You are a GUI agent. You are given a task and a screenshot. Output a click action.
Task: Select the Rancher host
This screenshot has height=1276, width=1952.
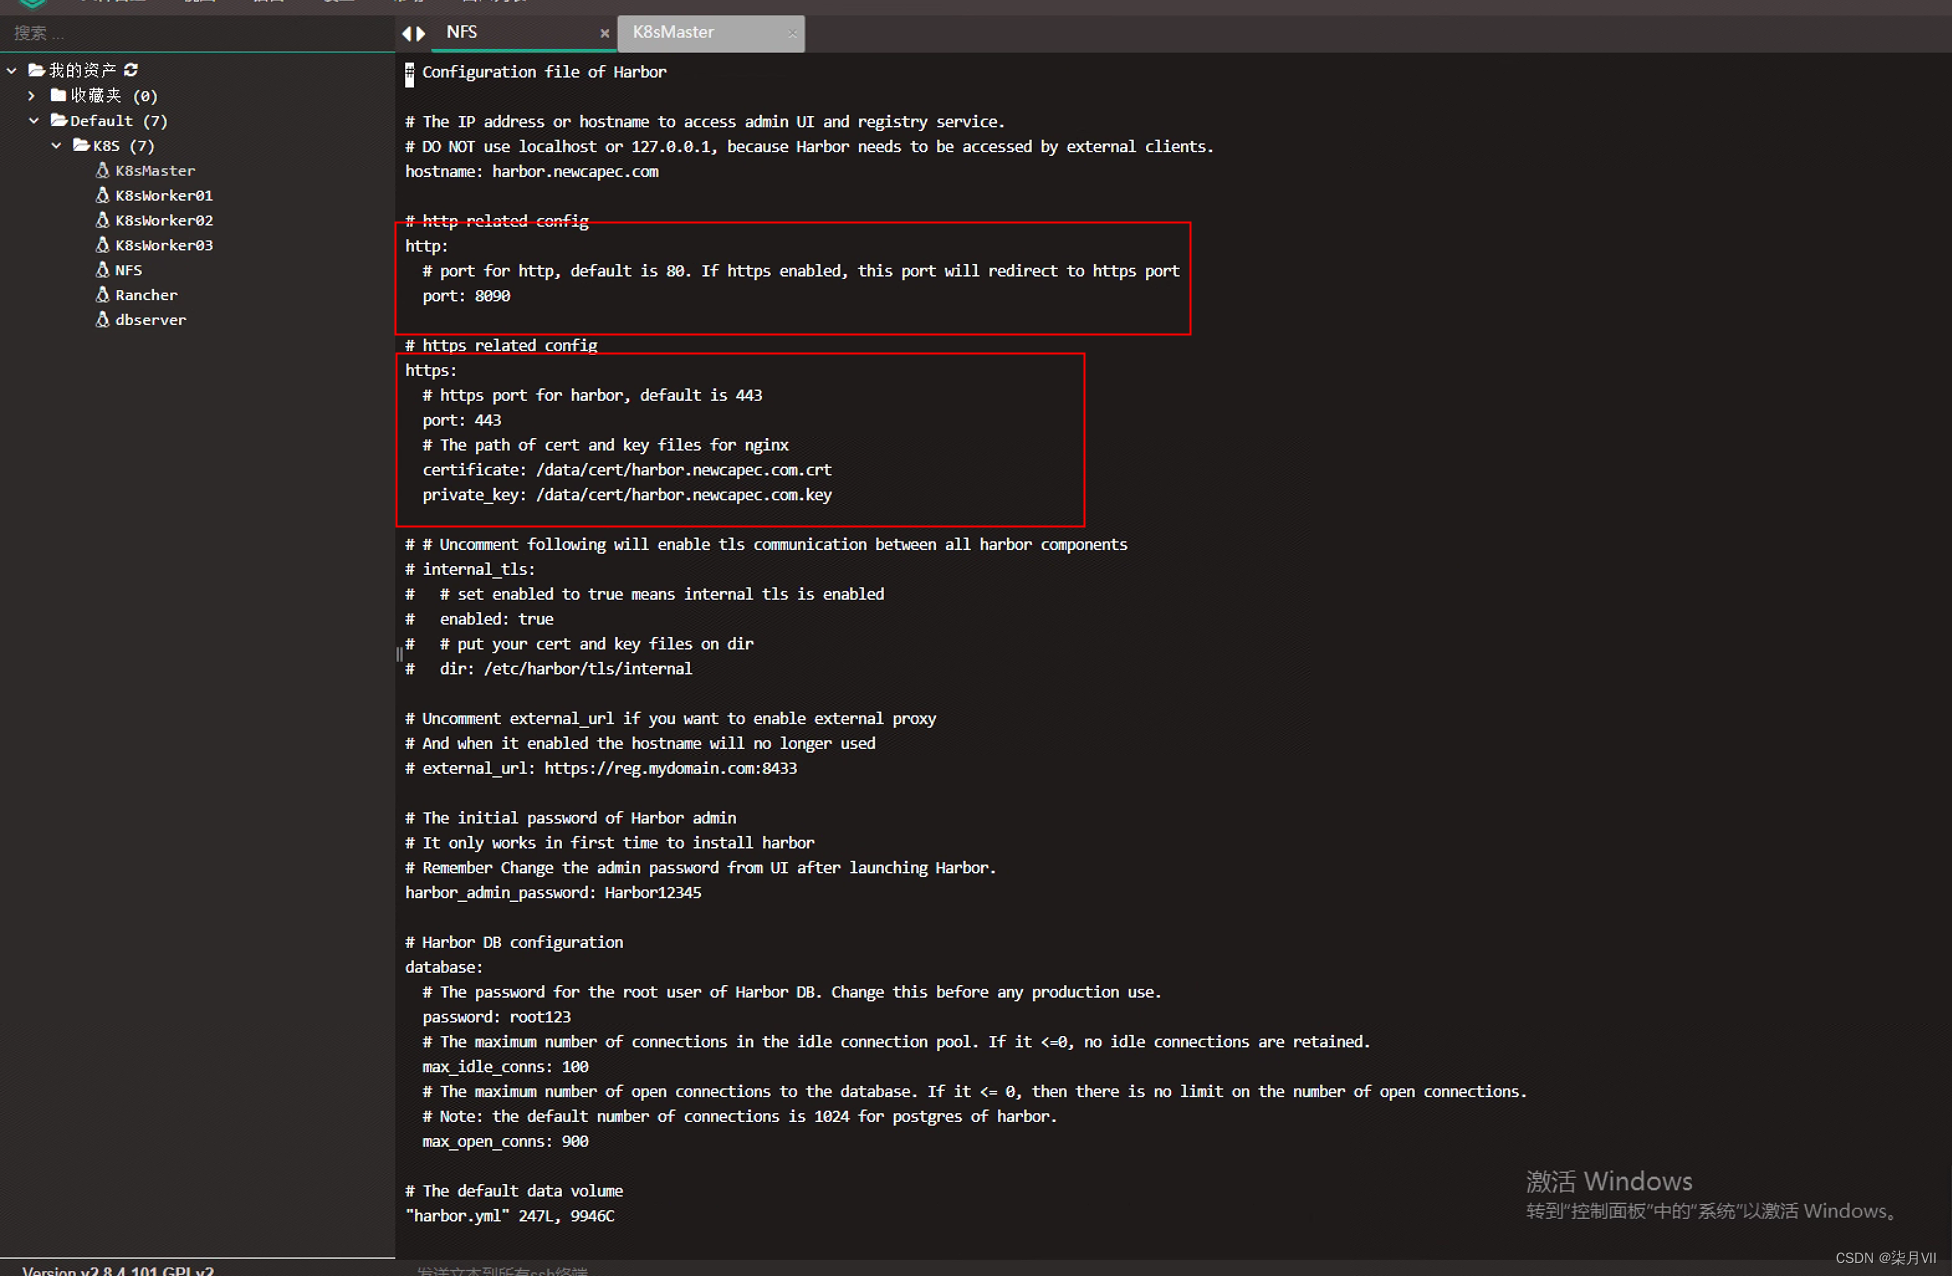pos(146,296)
